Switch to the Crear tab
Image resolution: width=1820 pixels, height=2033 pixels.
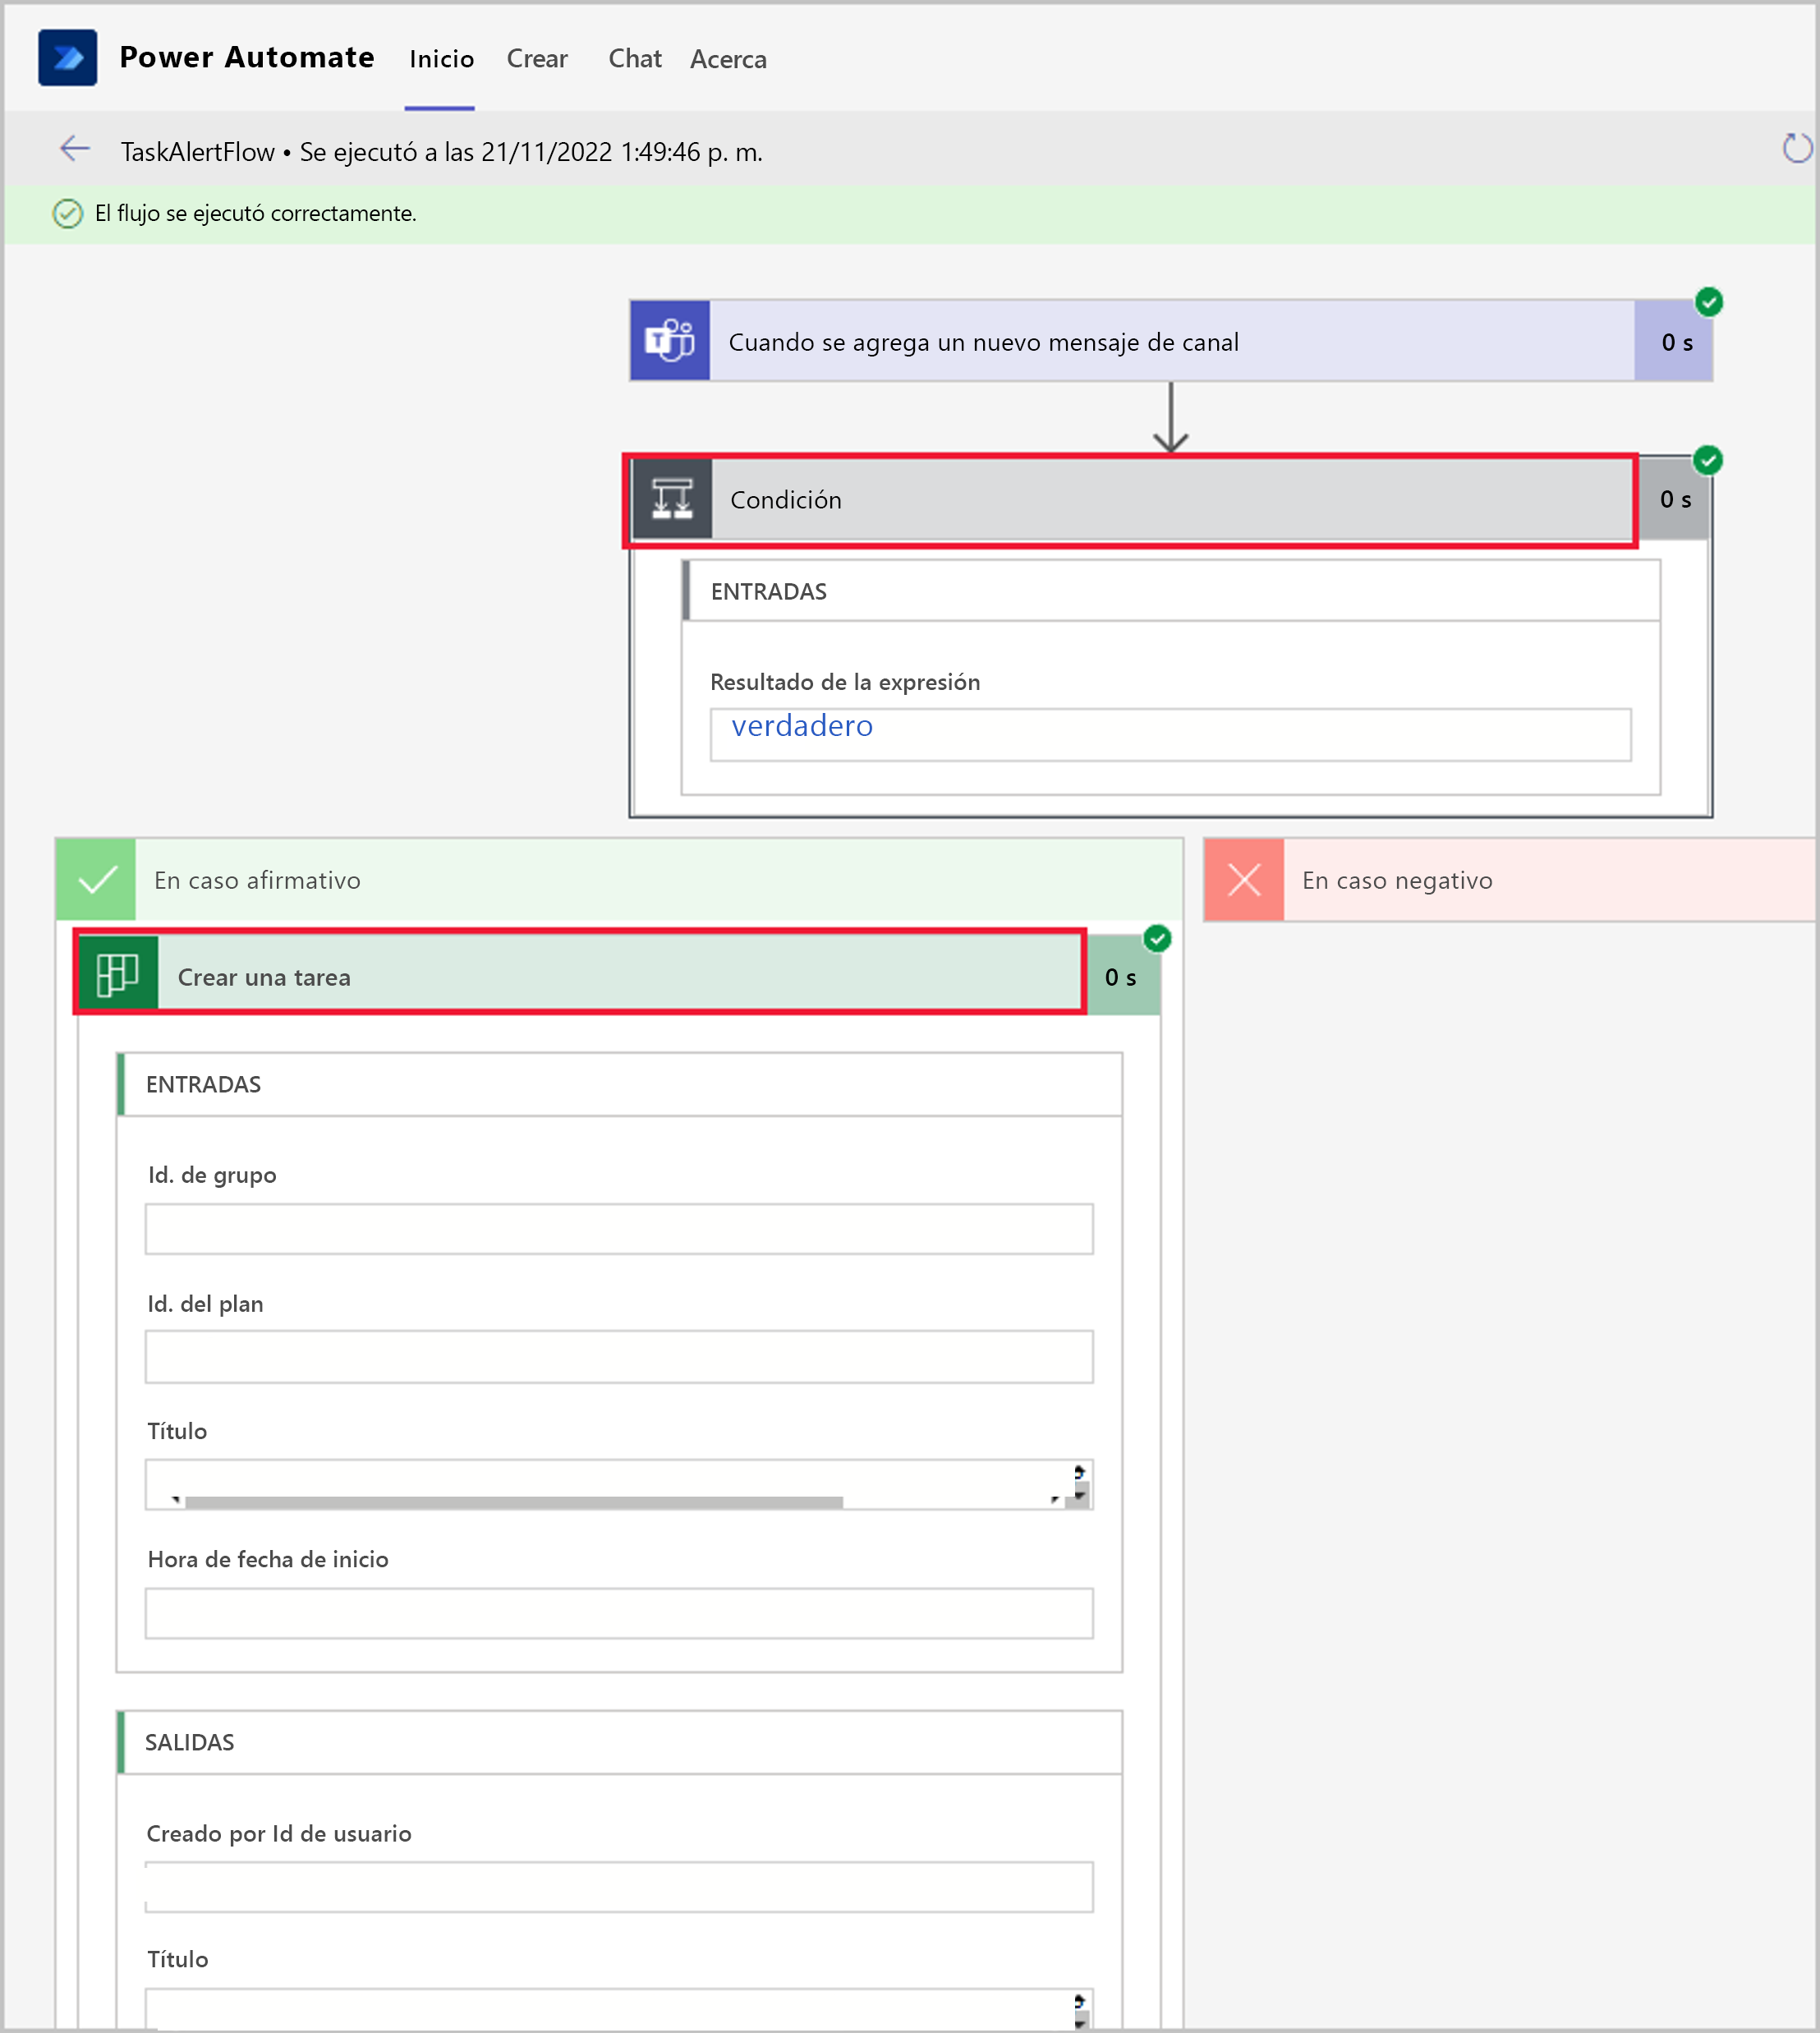[x=536, y=58]
